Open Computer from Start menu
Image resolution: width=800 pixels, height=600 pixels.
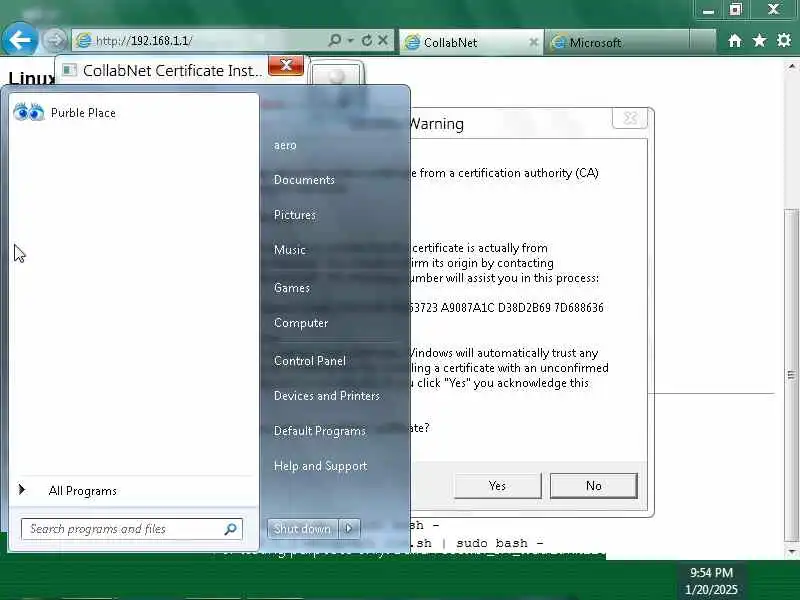301,323
